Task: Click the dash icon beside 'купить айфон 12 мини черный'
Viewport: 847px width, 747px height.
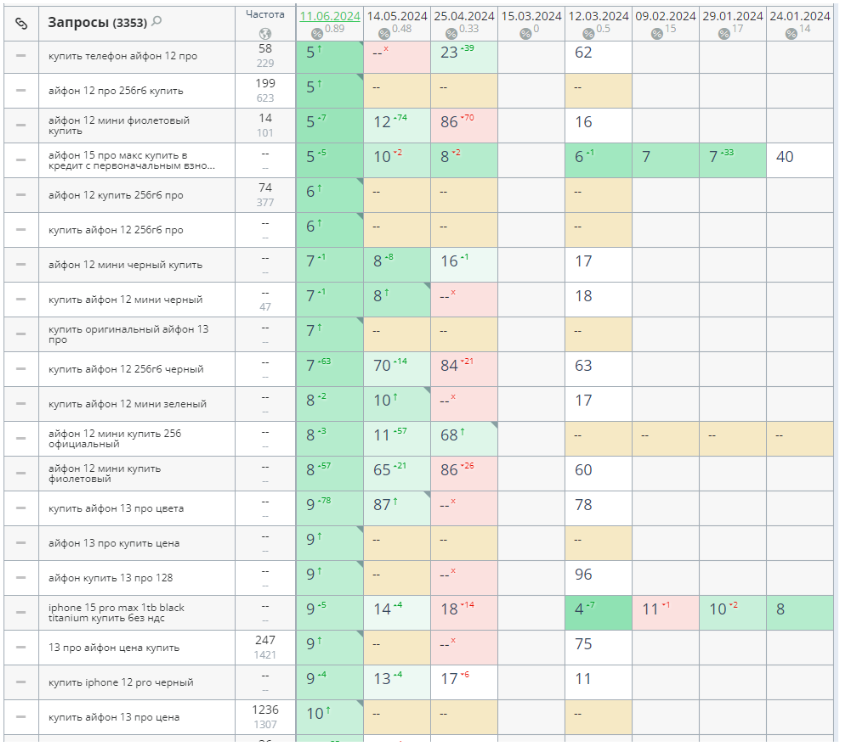Action: 21,299
